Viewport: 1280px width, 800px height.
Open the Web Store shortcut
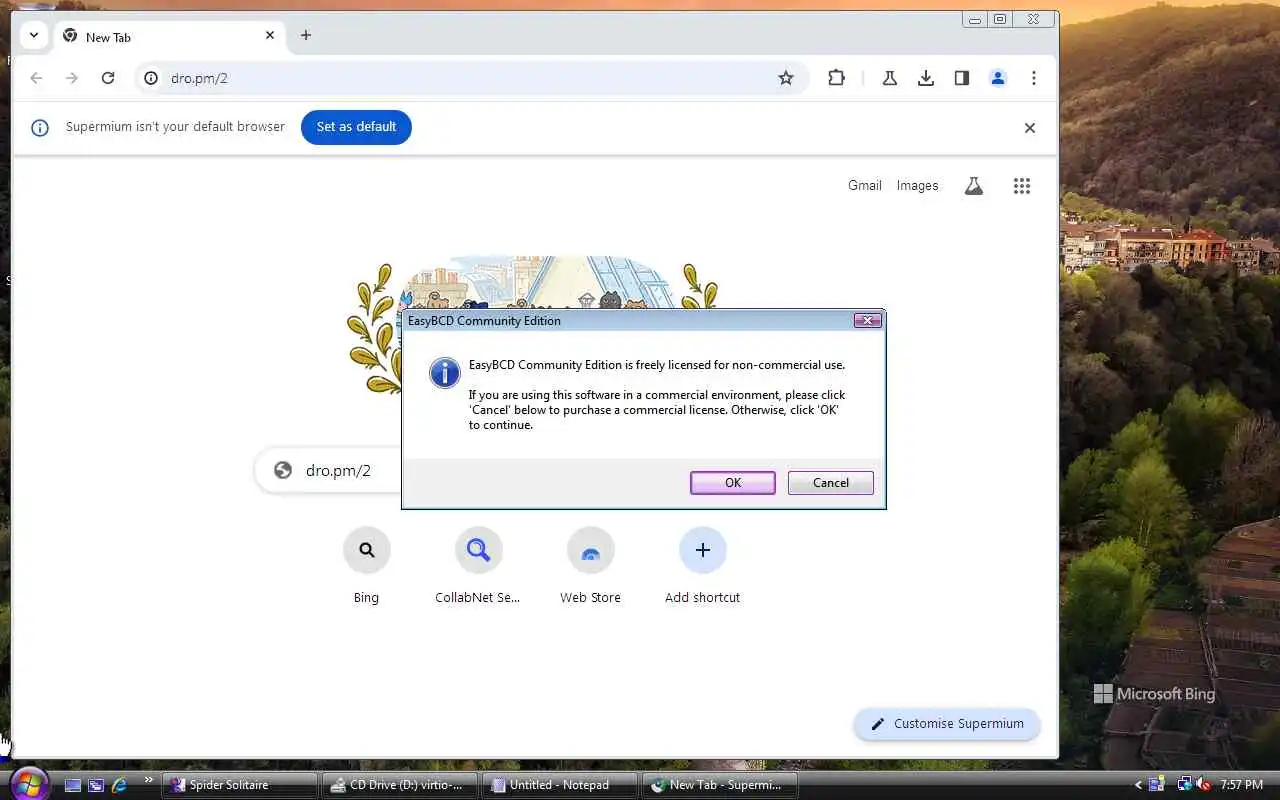click(x=590, y=566)
